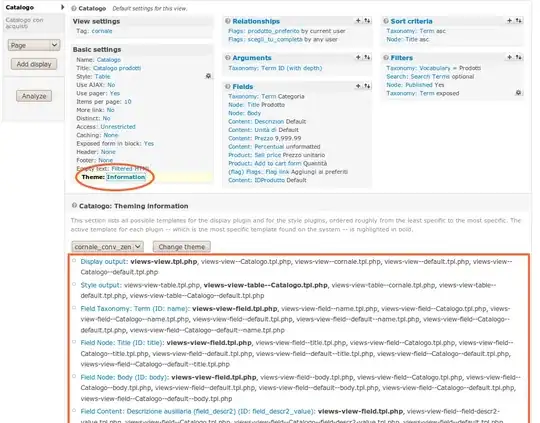Open Style output template link
Screen dimensions: 540x423
point(101,285)
